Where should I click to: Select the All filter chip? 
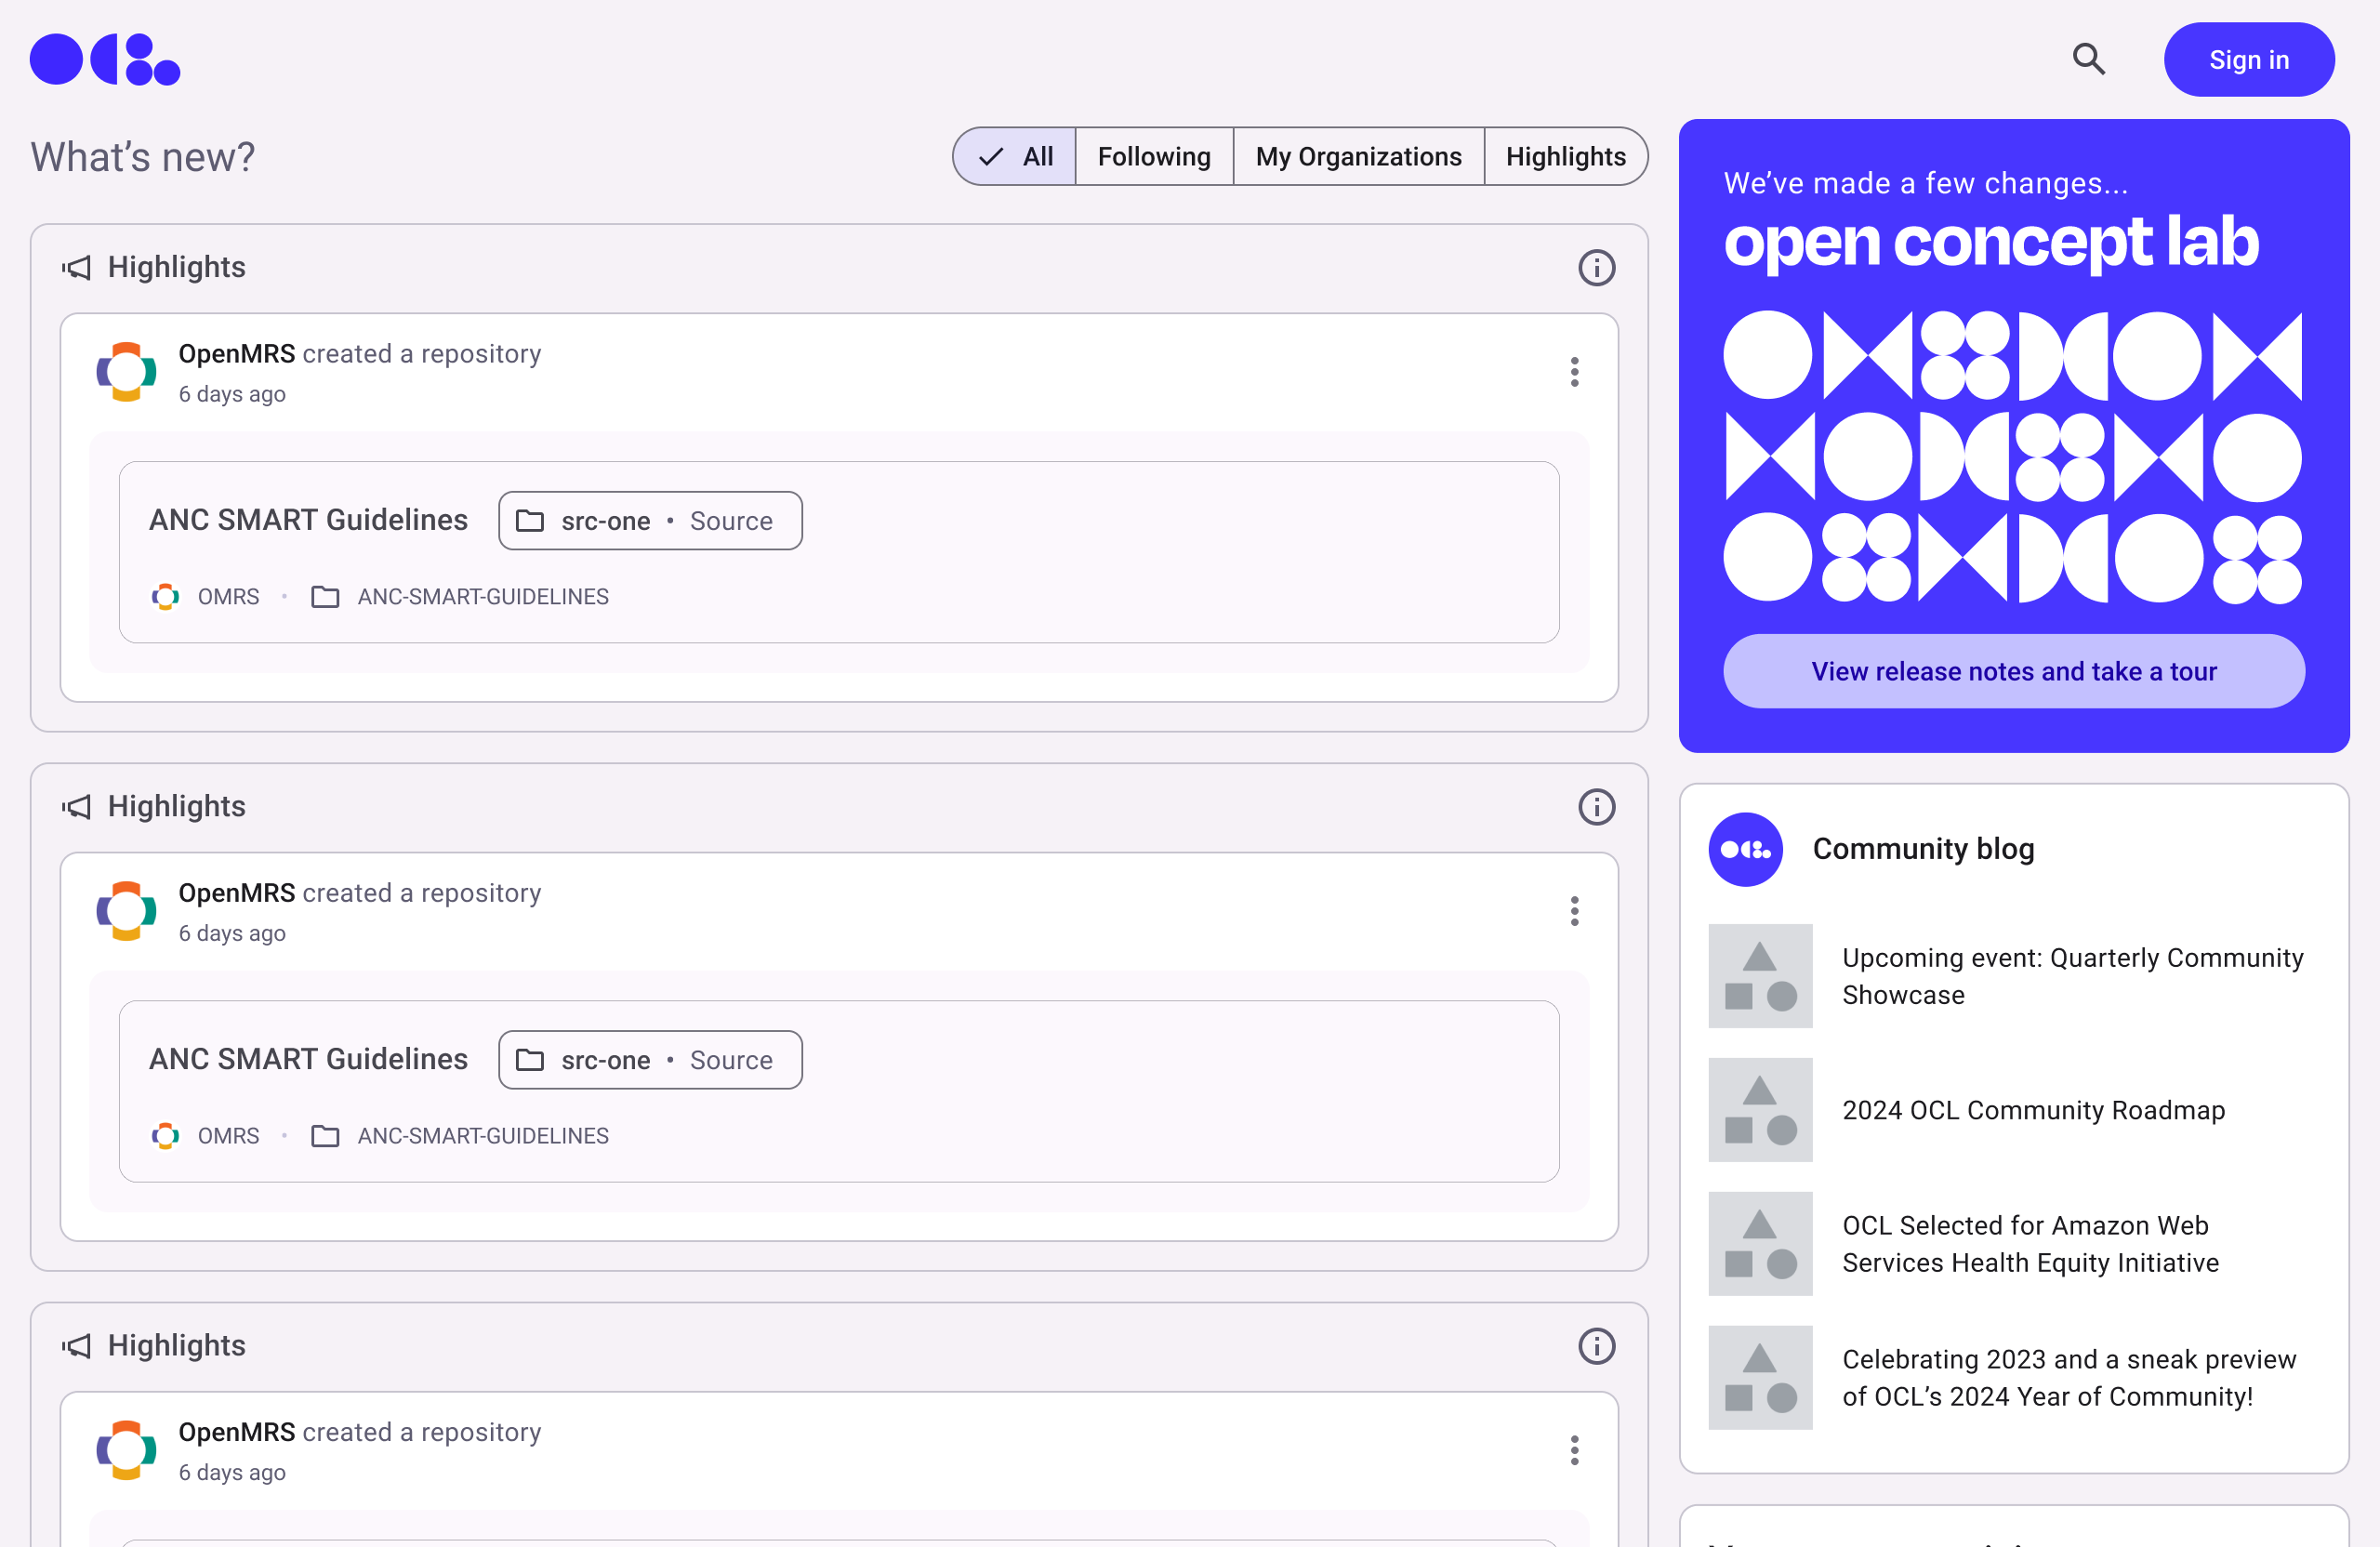(1016, 157)
